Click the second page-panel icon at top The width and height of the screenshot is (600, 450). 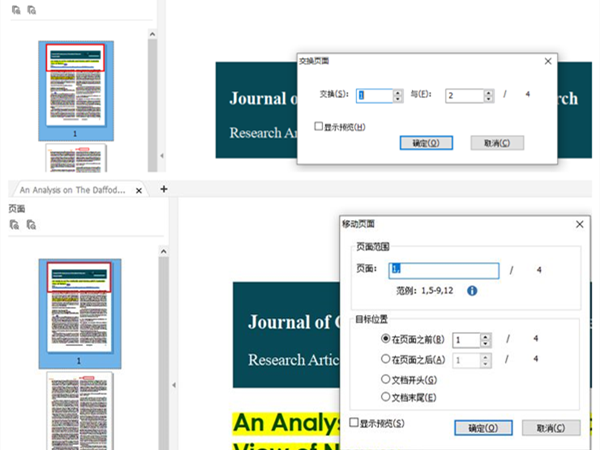point(31,9)
